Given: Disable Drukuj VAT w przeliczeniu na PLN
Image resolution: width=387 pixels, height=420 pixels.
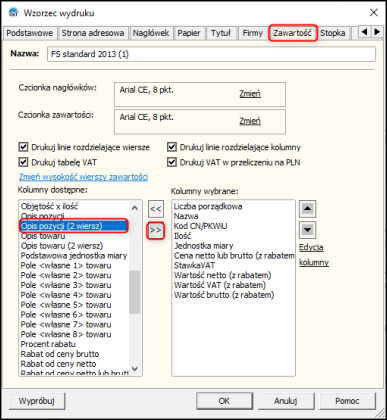Looking at the screenshot, I should click(172, 162).
